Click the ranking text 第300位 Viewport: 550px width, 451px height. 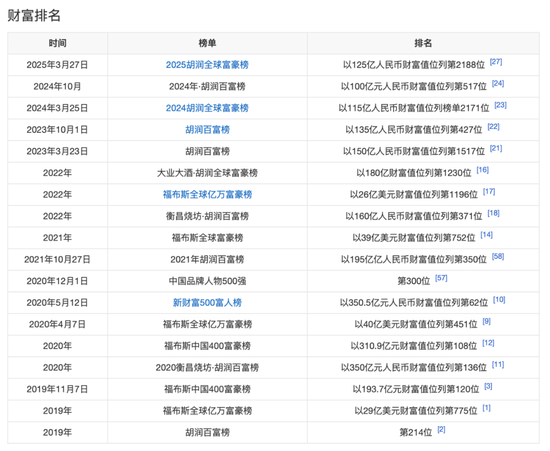(x=414, y=281)
